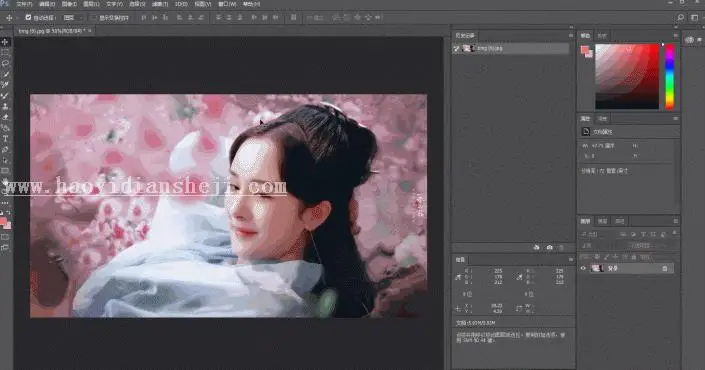Open the 文件(F) menu

click(24, 4)
